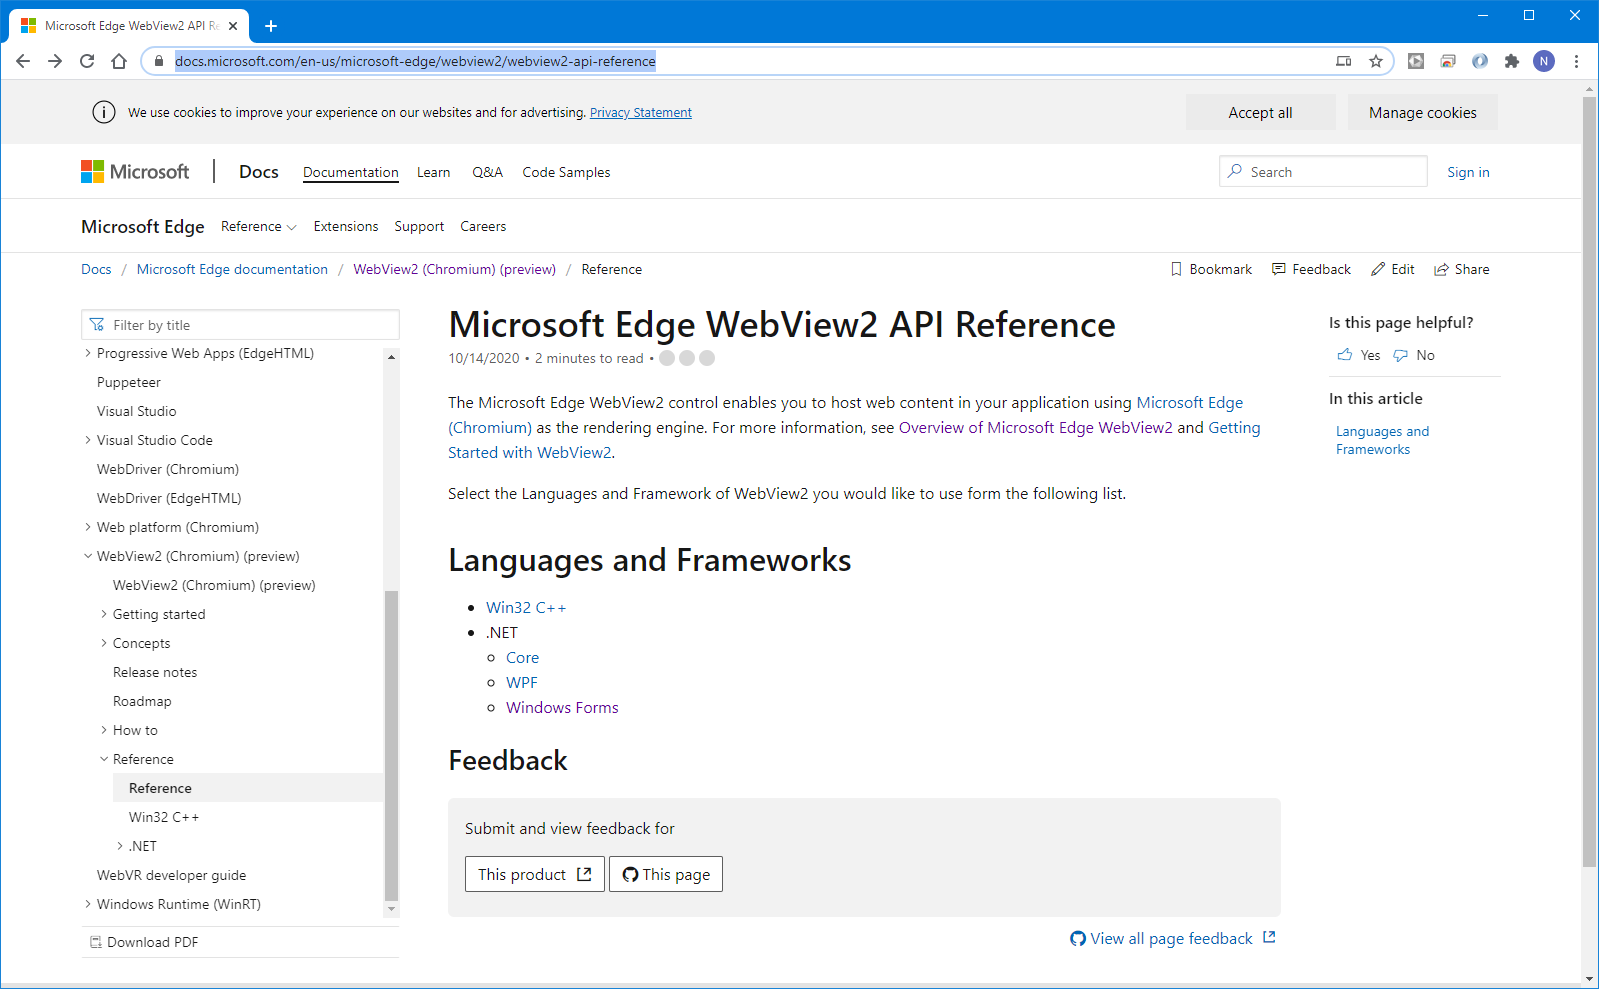Image resolution: width=1599 pixels, height=989 pixels.
Task: Click the Edit pencil action
Action: [x=1393, y=269]
